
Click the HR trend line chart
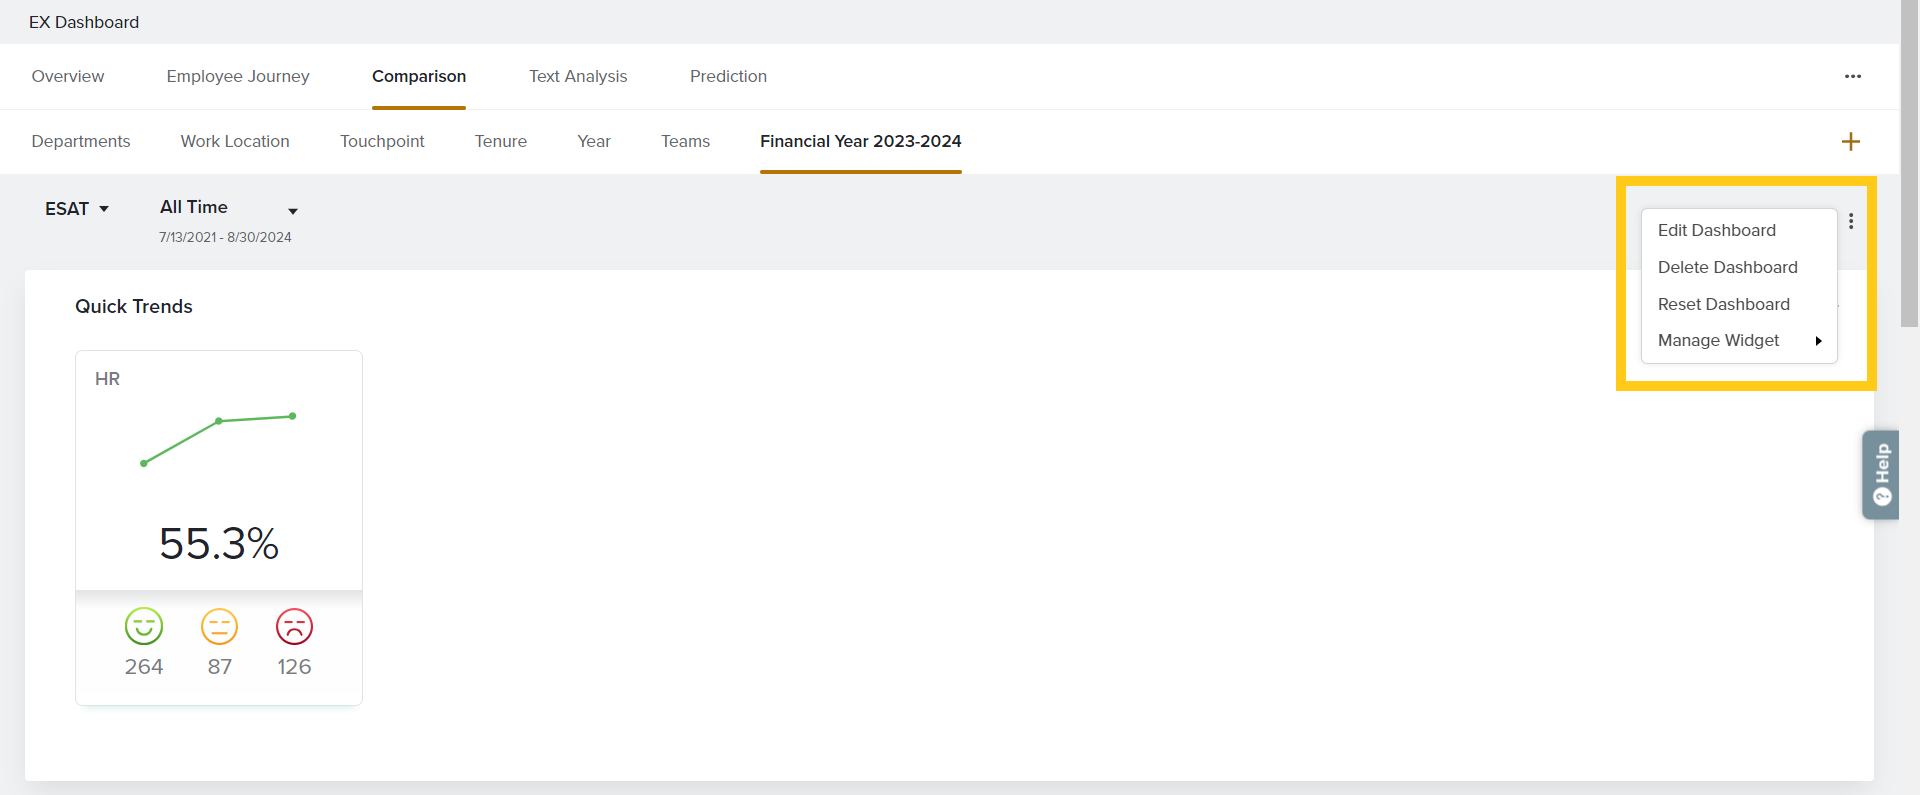click(218, 438)
